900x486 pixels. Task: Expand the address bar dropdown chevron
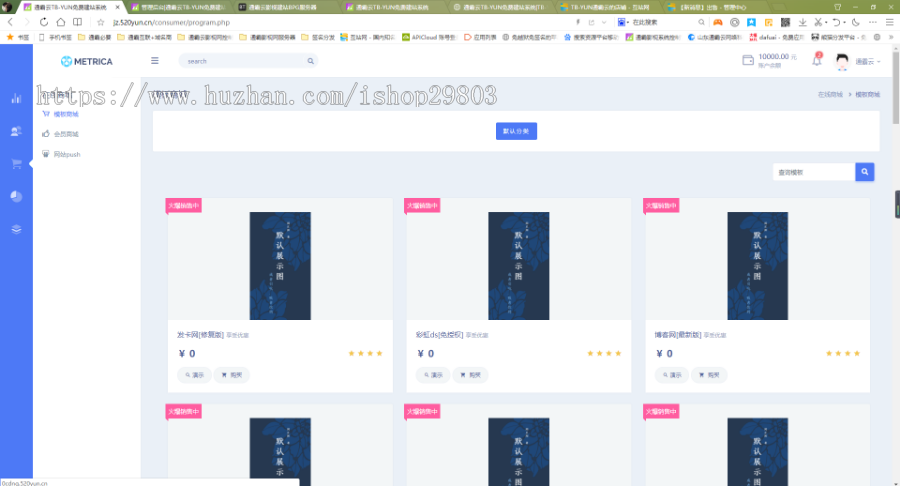[604, 22]
